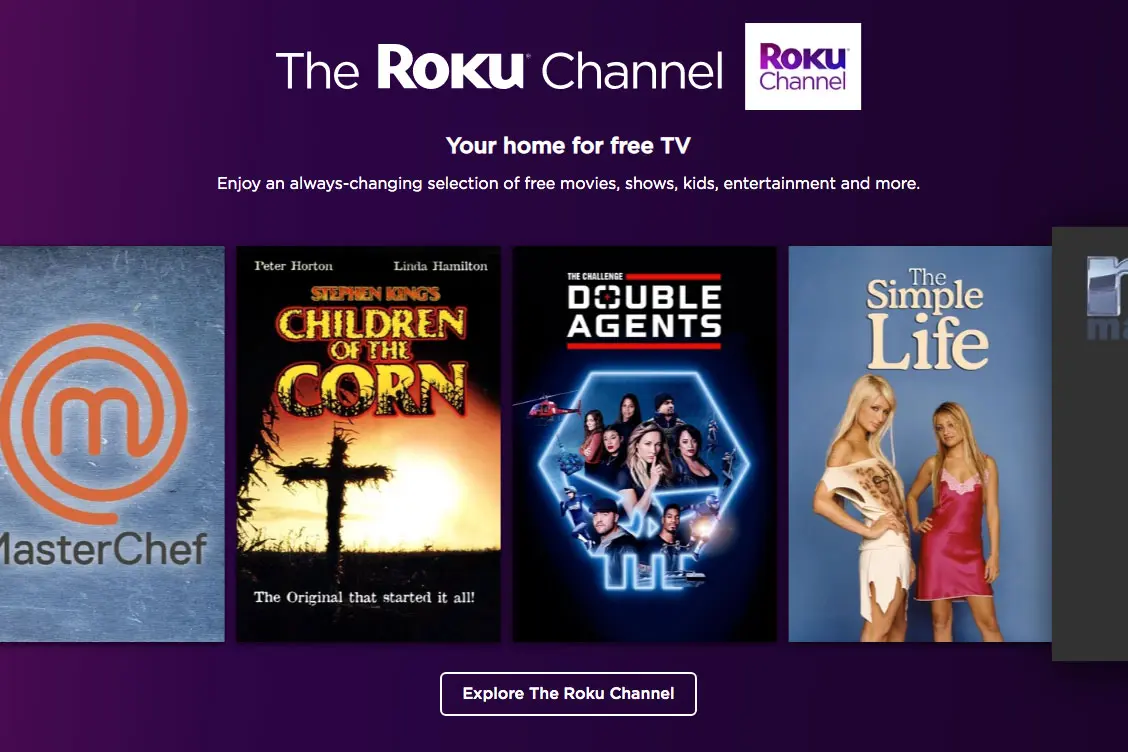Click the purple Roku Channel logo tile
1128x752 pixels.
[803, 66]
